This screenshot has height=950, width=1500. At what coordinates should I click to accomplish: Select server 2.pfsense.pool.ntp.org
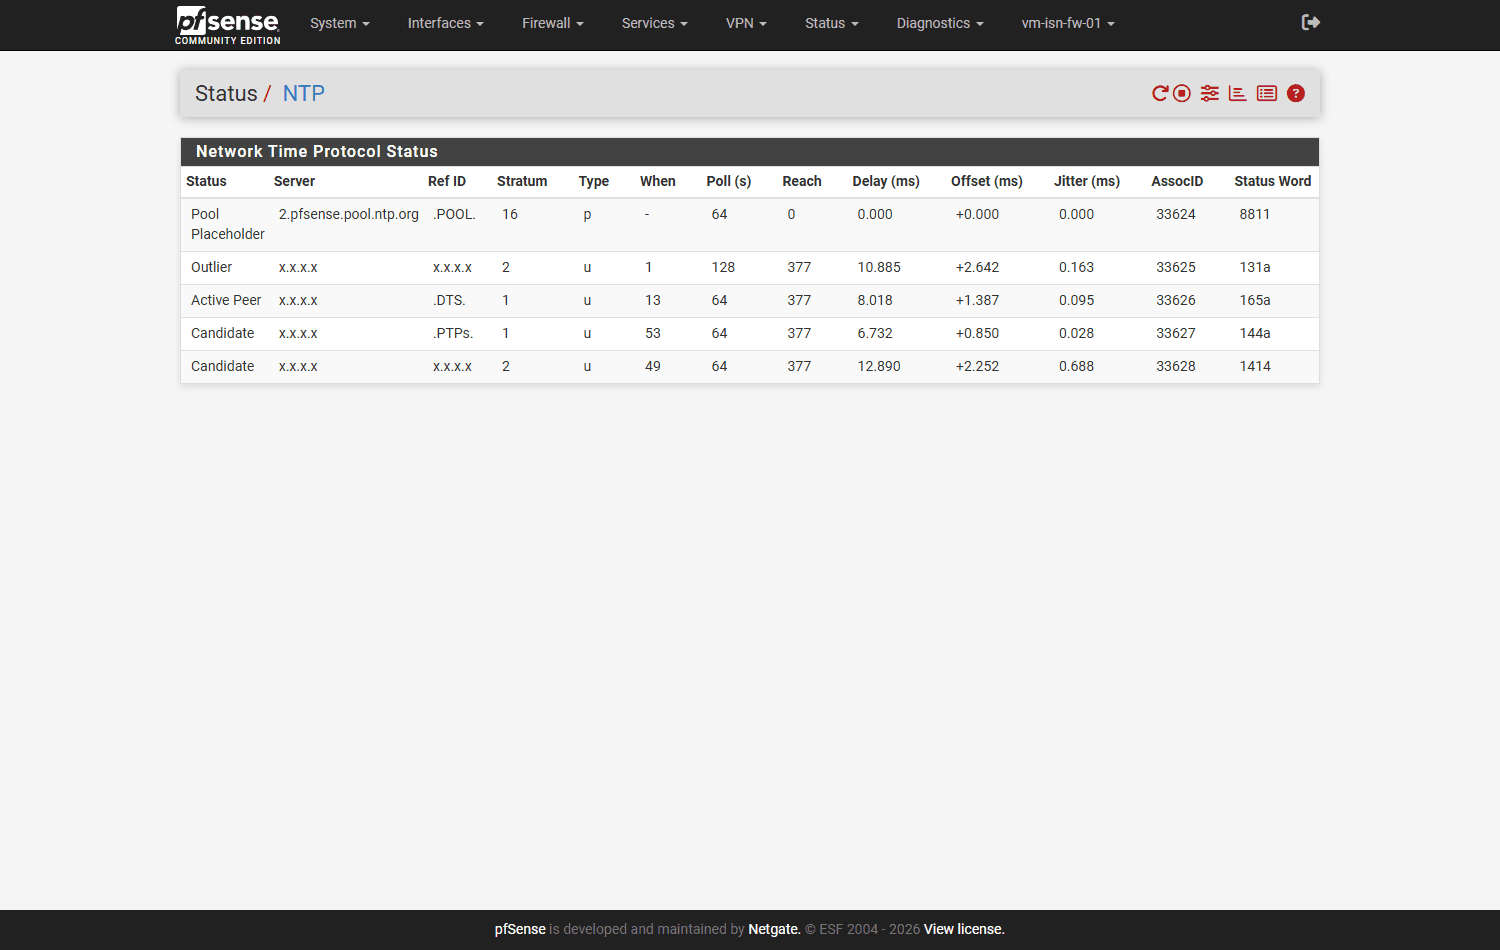point(349,214)
